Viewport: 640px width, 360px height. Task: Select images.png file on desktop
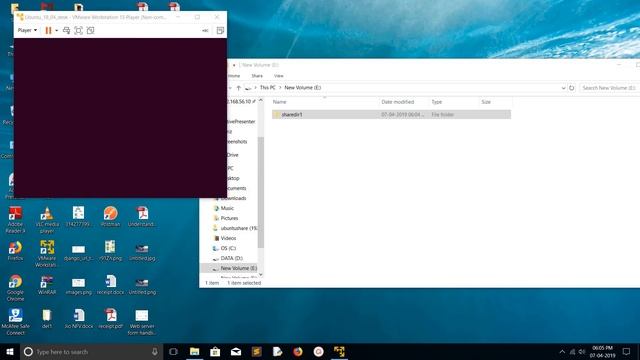click(78, 285)
